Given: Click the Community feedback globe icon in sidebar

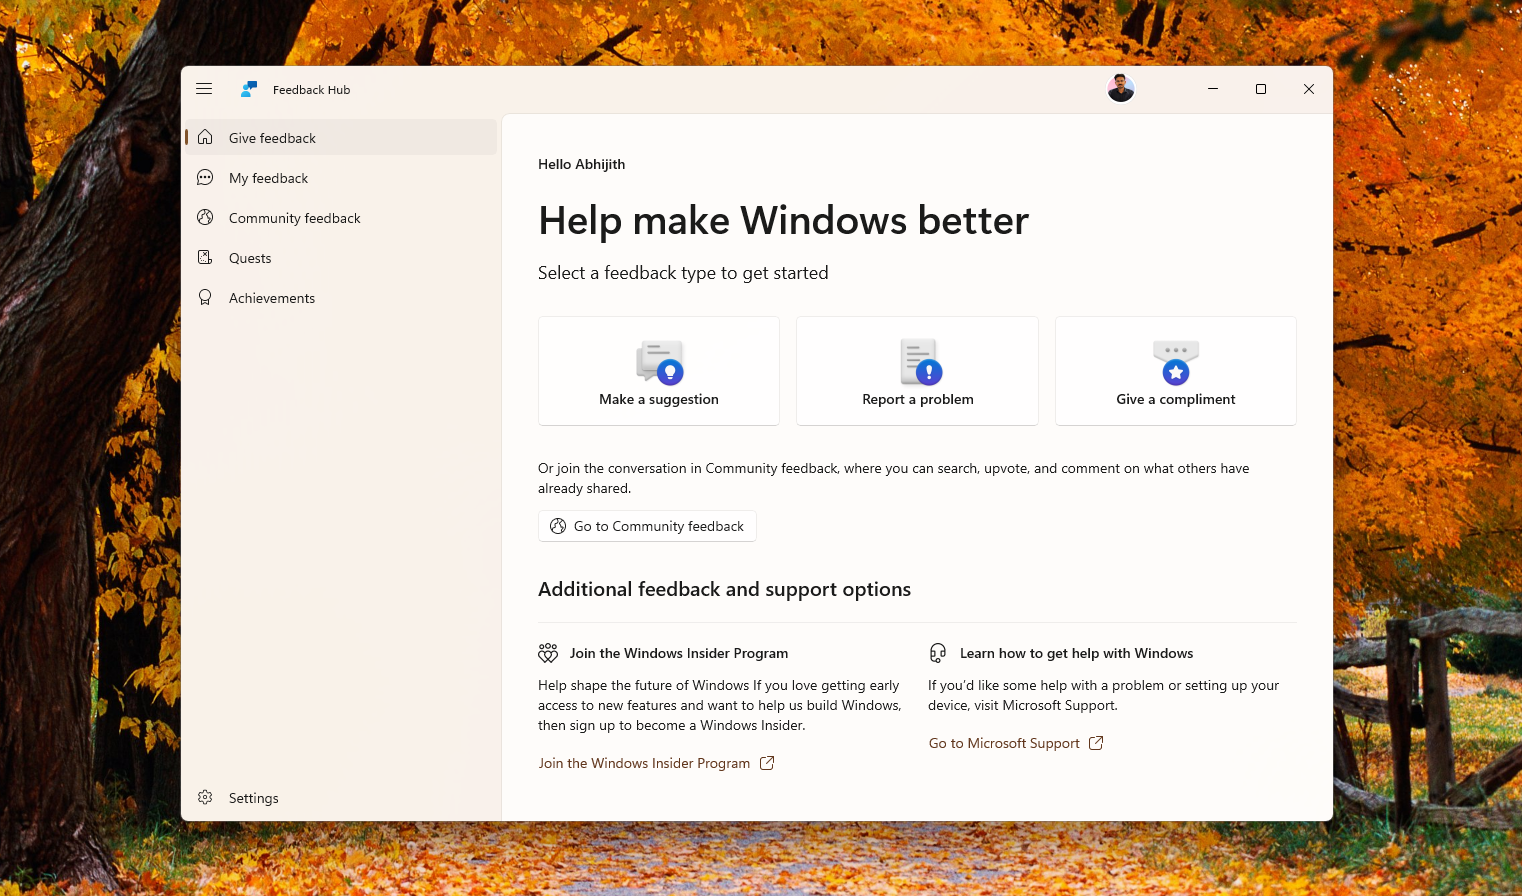Looking at the screenshot, I should [205, 217].
